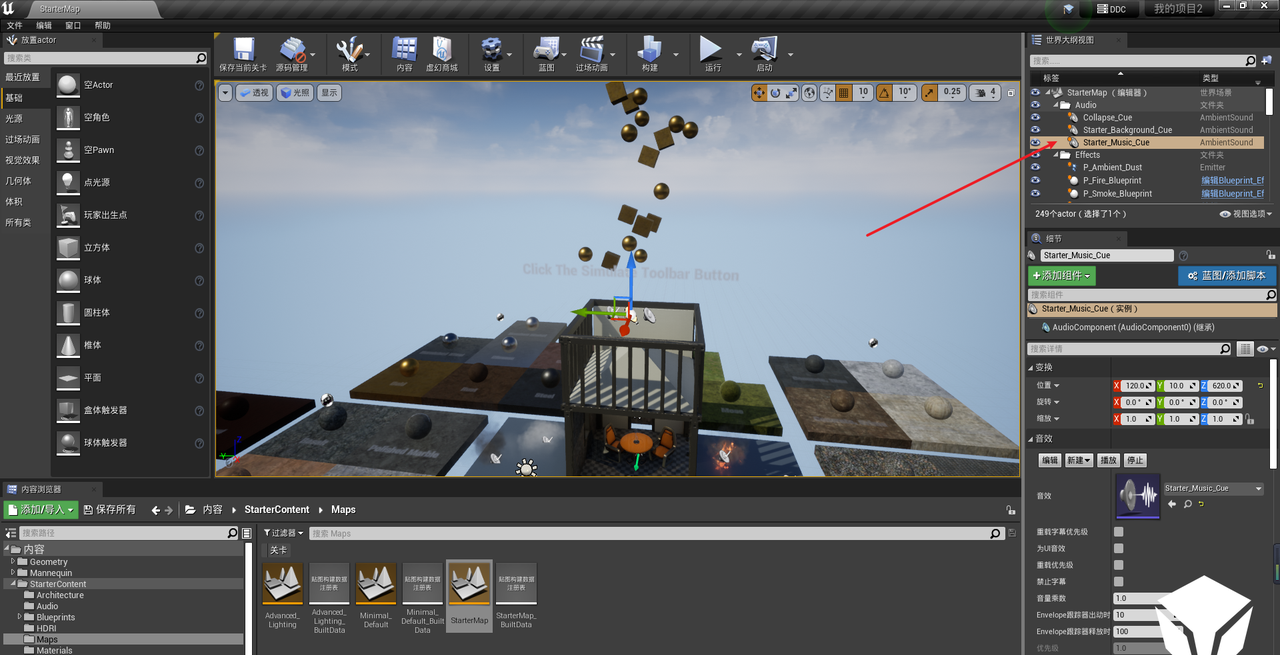Click reset-to-default yellow arrow beside location values
The width and height of the screenshot is (1280, 655).
(1261, 385)
